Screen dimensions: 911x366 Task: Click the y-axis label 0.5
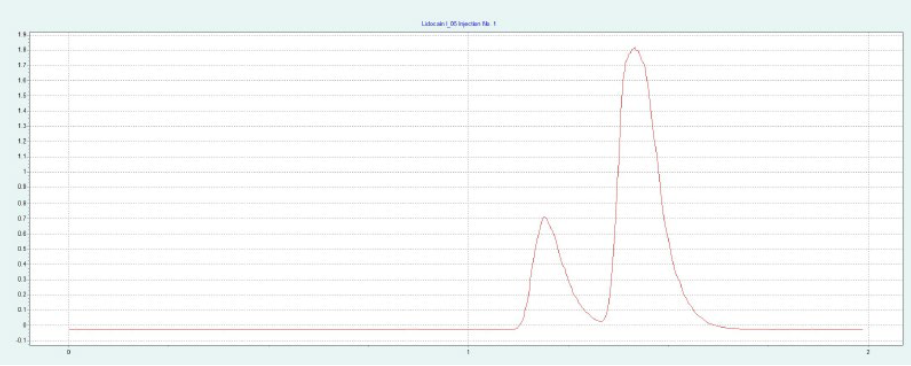[23, 249]
